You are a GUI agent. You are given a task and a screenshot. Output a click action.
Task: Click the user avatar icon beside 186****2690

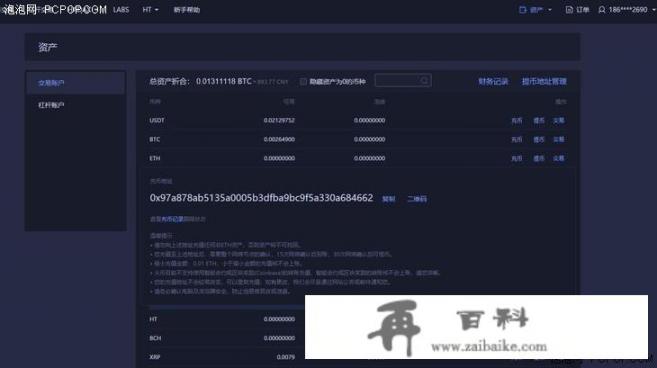602,10
